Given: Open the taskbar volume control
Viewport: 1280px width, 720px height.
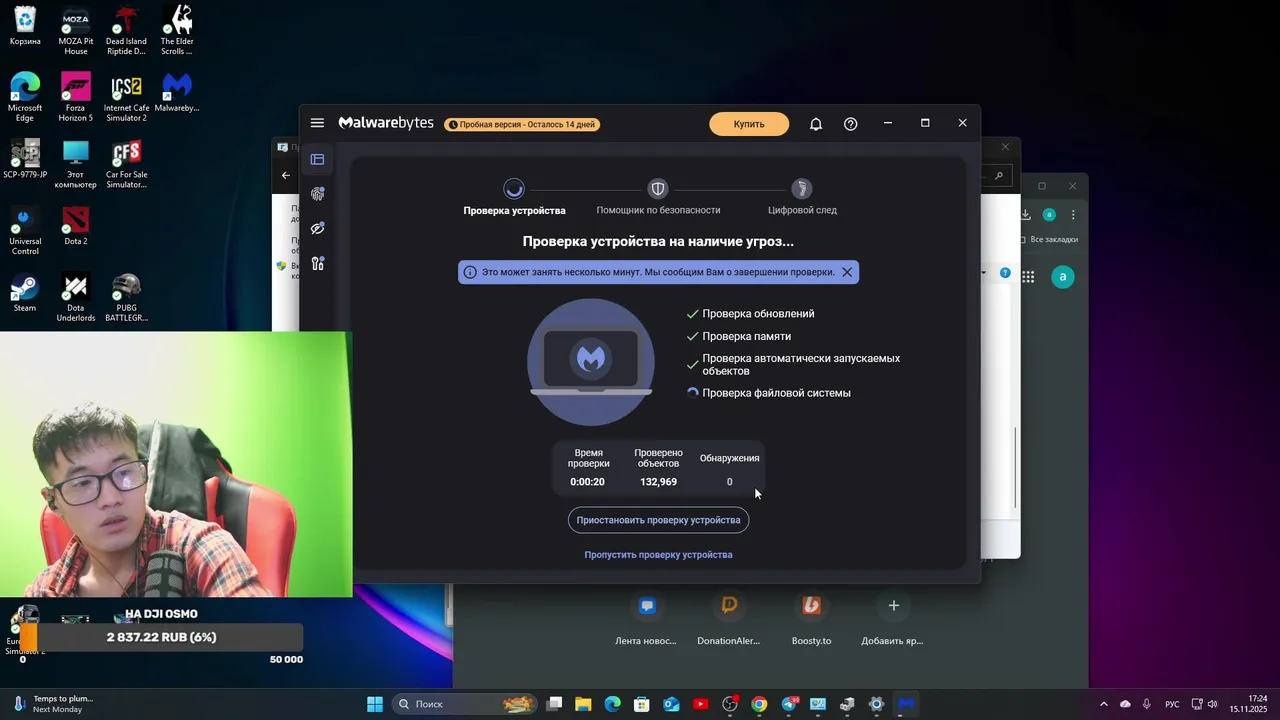Looking at the screenshot, I should click(x=1213, y=704).
